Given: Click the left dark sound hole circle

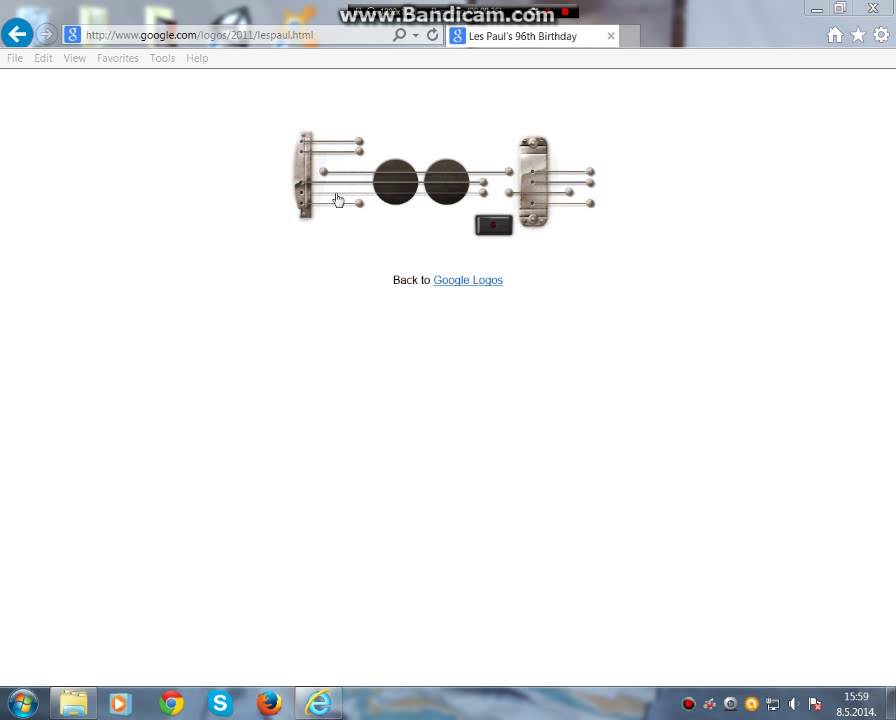Looking at the screenshot, I should [x=395, y=182].
